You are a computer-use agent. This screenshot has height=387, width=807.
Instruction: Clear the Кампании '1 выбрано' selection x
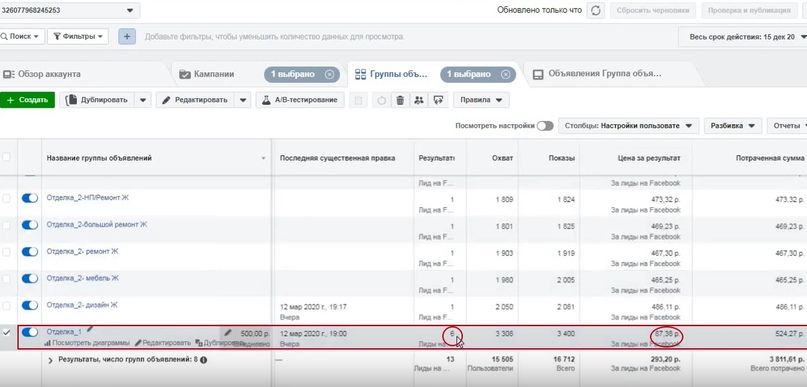click(329, 75)
